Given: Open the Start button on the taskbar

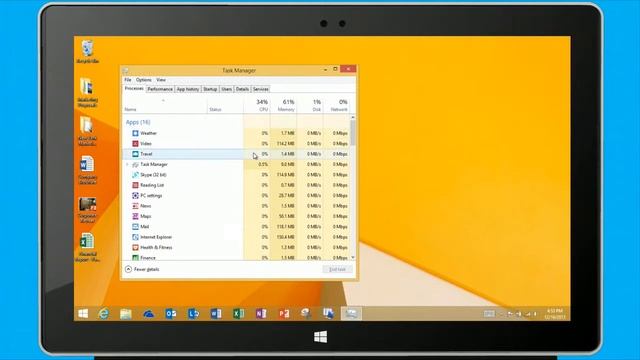Looking at the screenshot, I should click(83, 313).
